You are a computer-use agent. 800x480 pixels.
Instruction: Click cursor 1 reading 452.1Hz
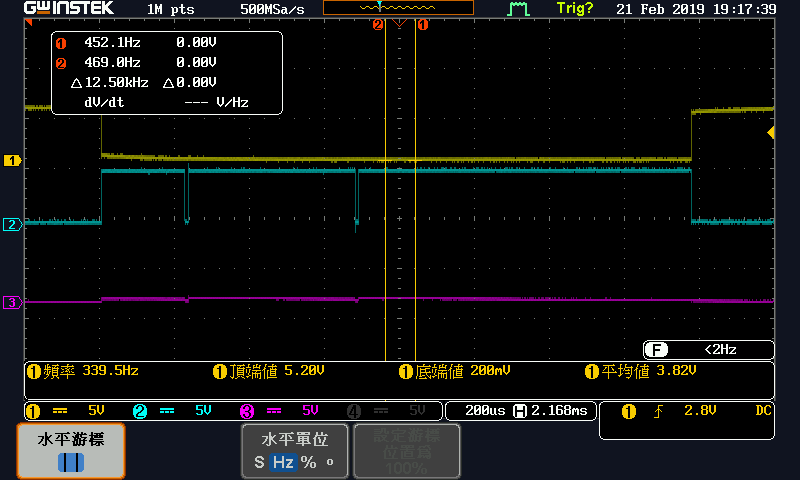tap(112, 42)
